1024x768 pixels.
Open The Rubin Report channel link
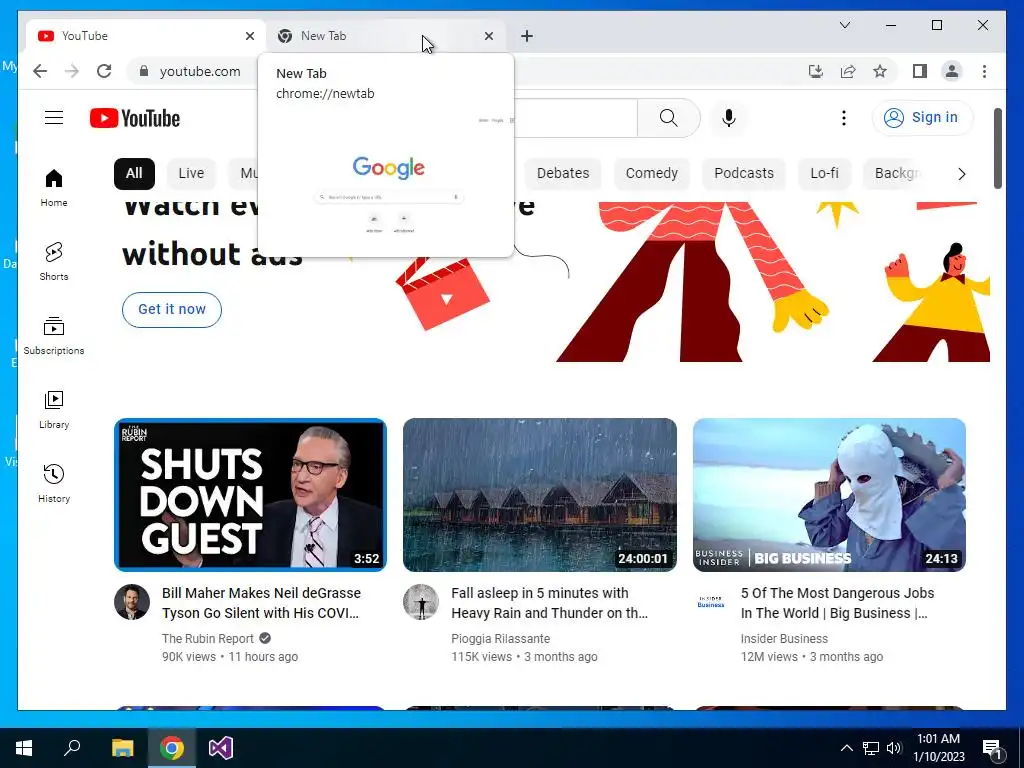coord(208,639)
